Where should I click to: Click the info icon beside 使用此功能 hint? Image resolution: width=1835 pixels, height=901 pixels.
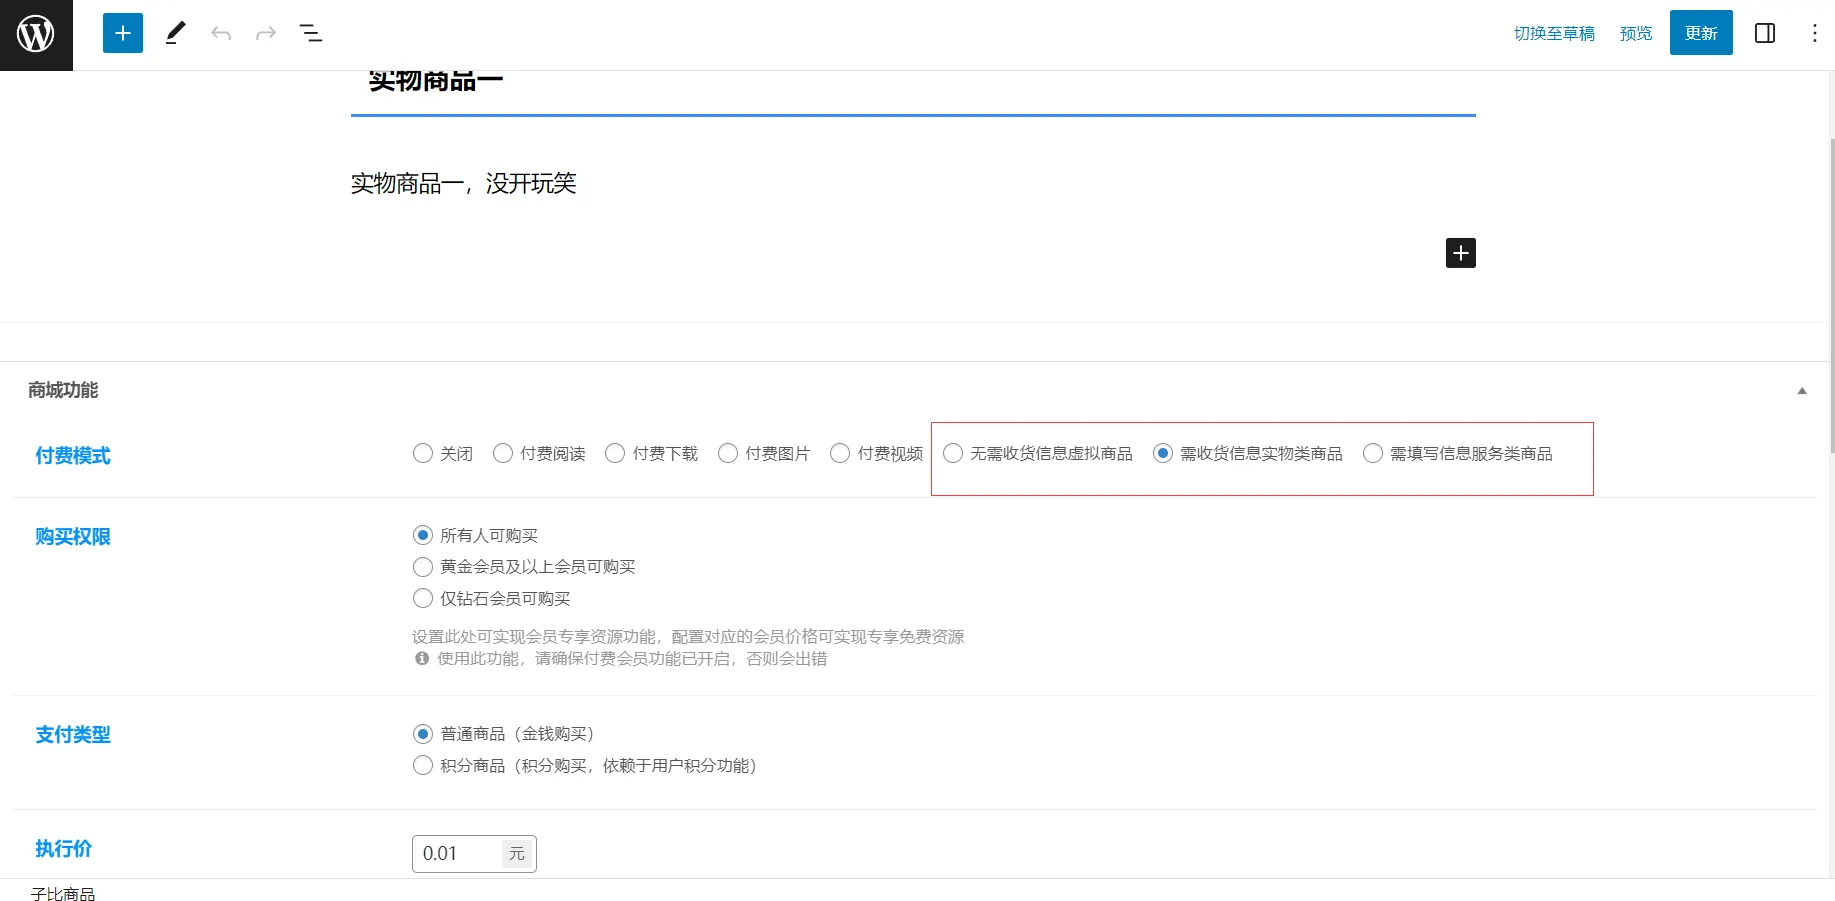422,659
